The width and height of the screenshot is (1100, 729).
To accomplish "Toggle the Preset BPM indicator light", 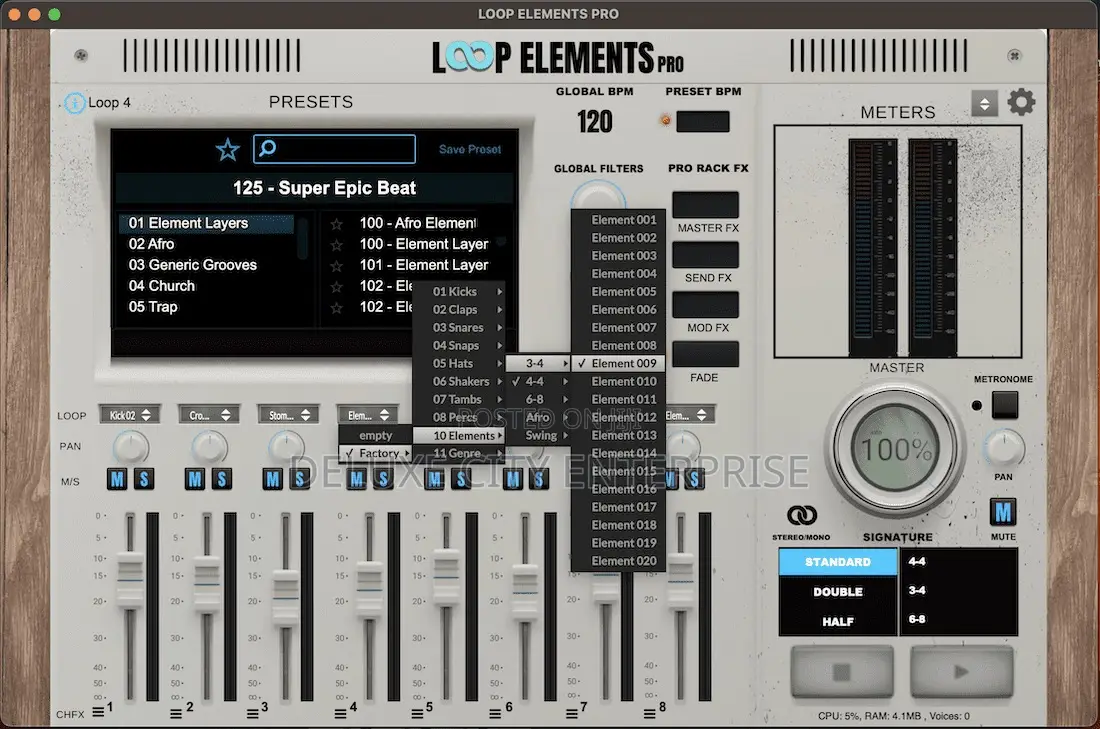I will click(665, 121).
